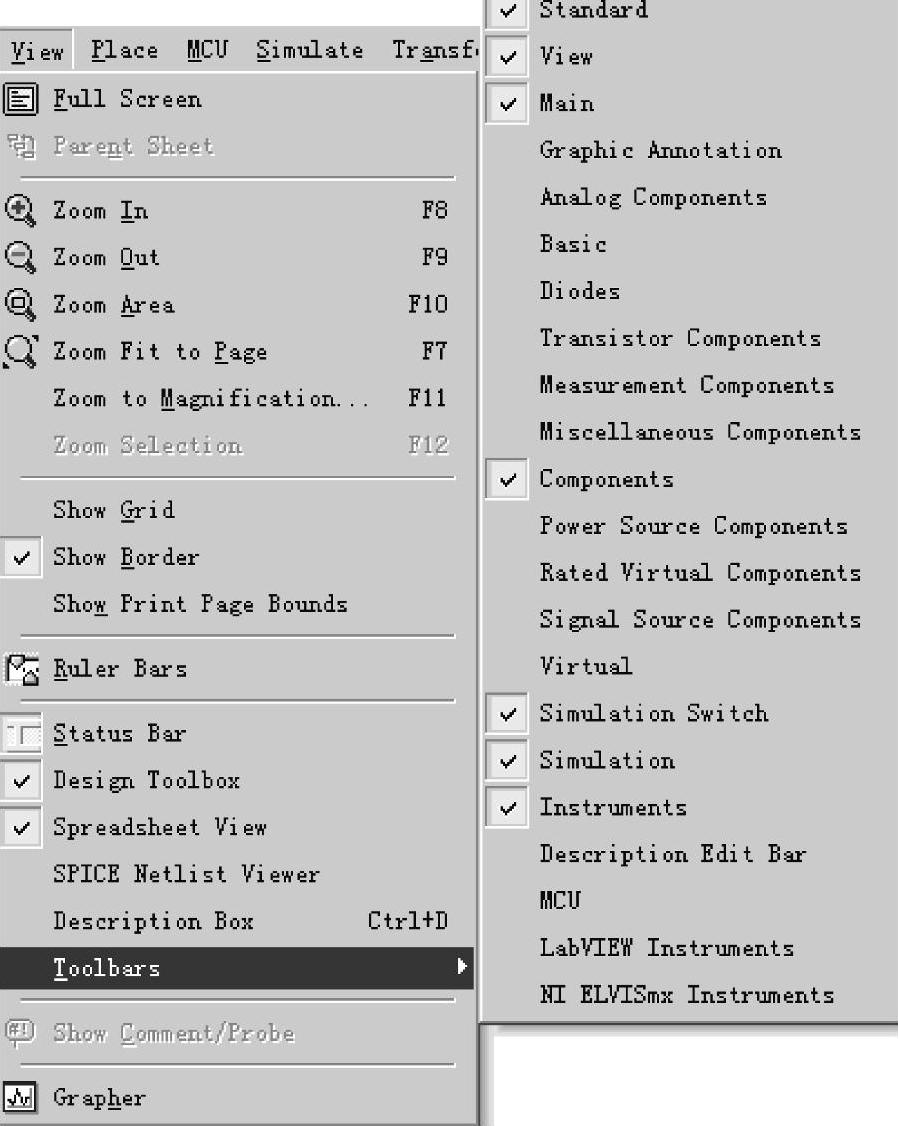Screen dimensions: 898x1126
Task: Click the Ruler Bars icon
Action: (x=19, y=668)
